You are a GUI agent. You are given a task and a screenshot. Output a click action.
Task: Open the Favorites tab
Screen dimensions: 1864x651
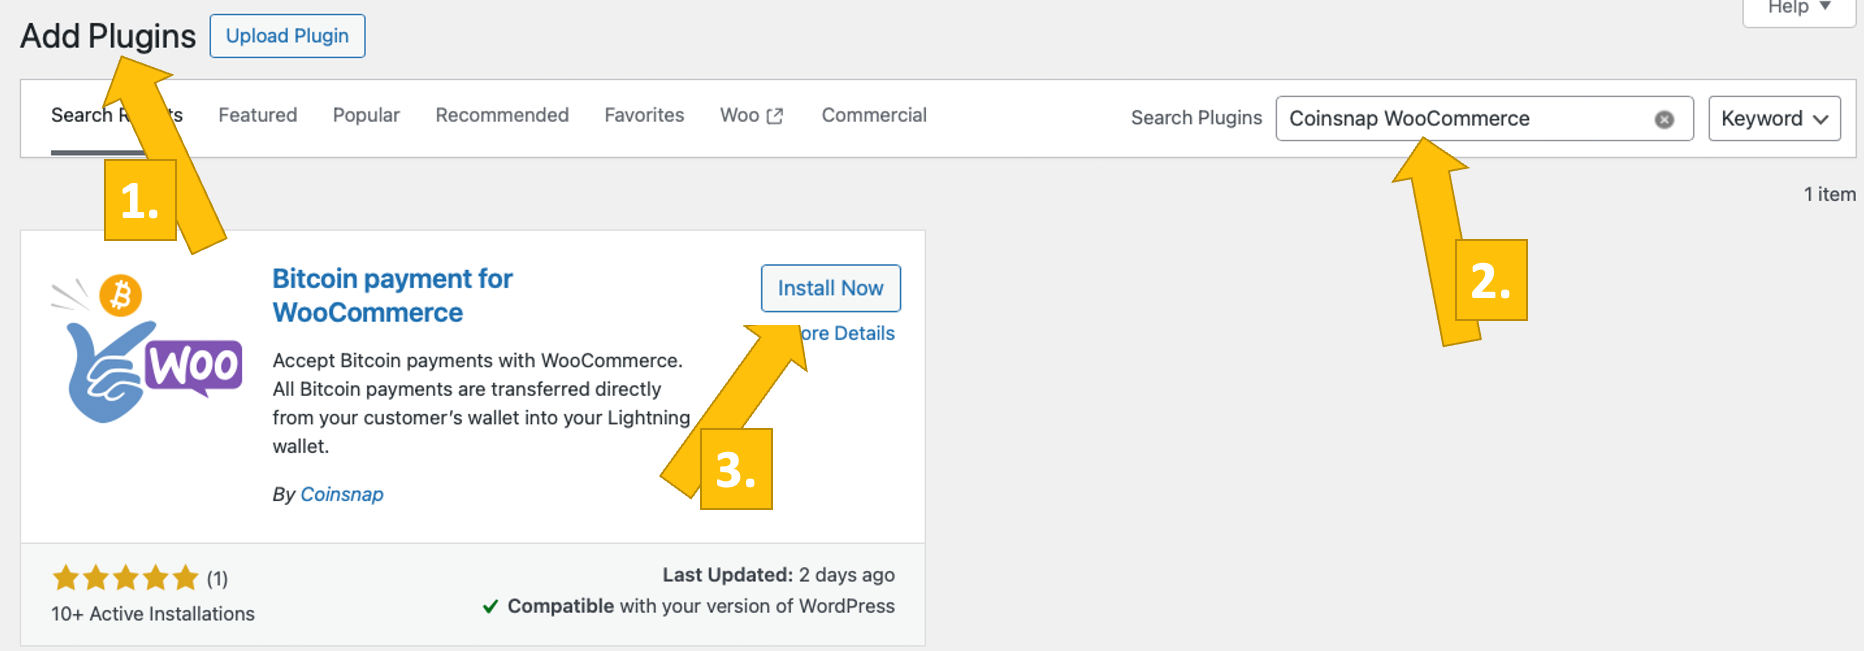644,115
